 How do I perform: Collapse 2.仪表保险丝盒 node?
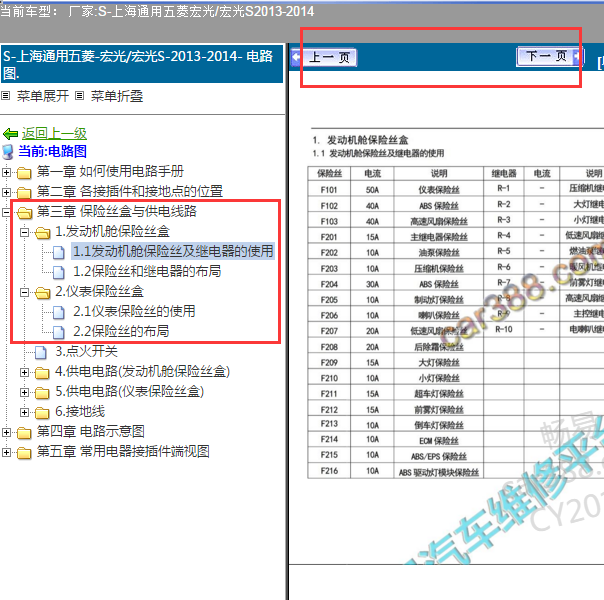24,292
